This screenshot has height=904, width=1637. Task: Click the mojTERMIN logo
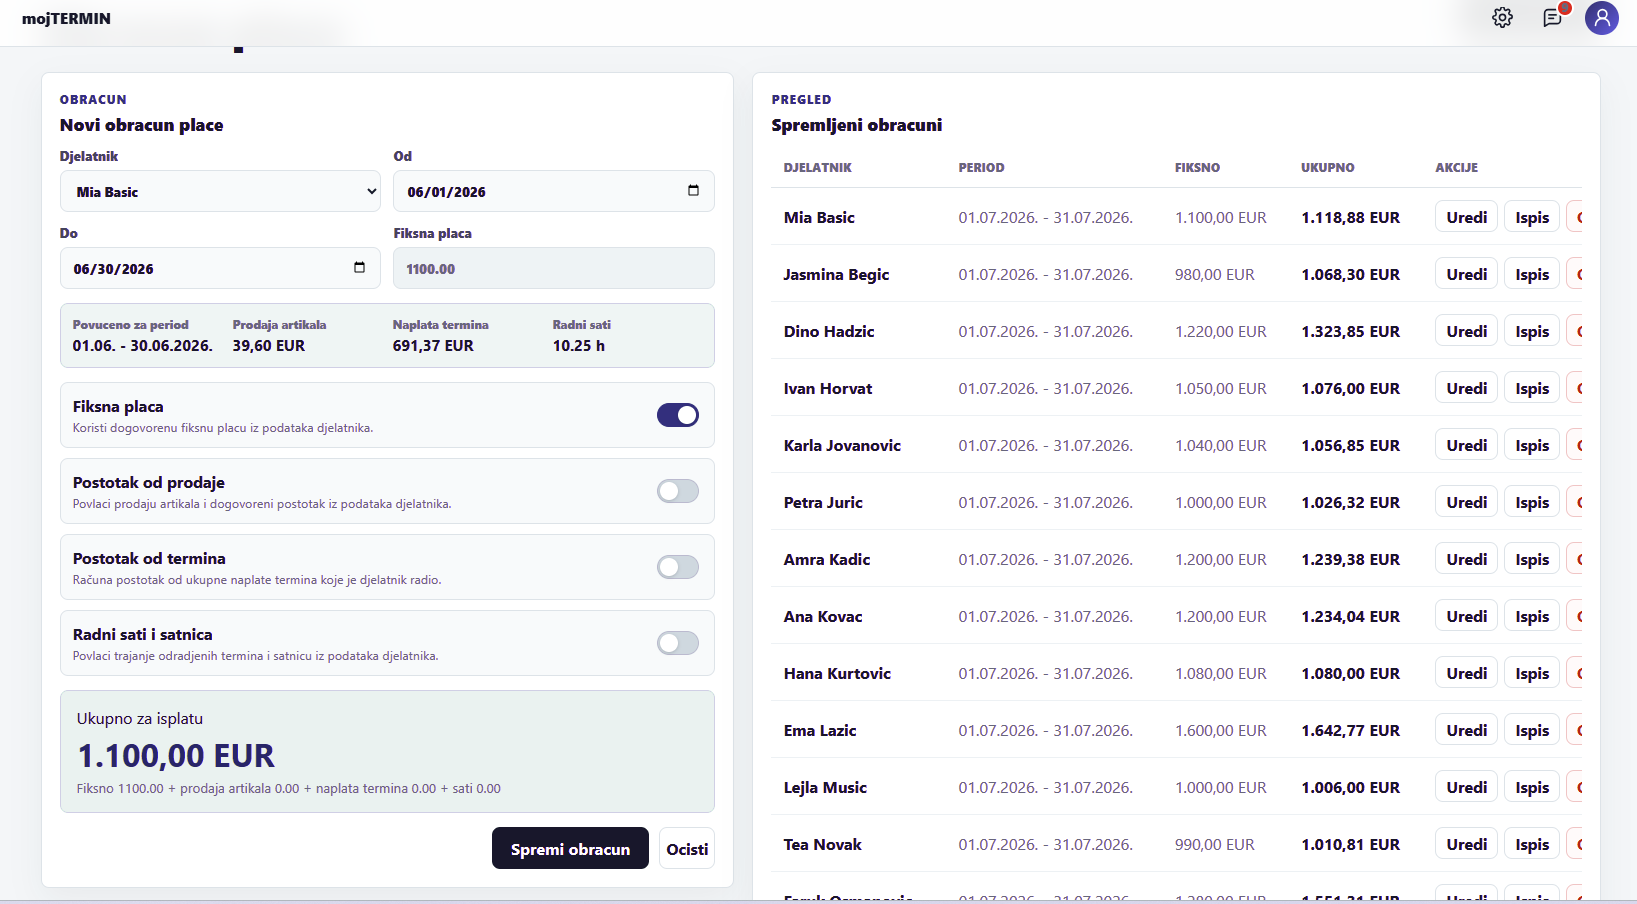coord(66,18)
